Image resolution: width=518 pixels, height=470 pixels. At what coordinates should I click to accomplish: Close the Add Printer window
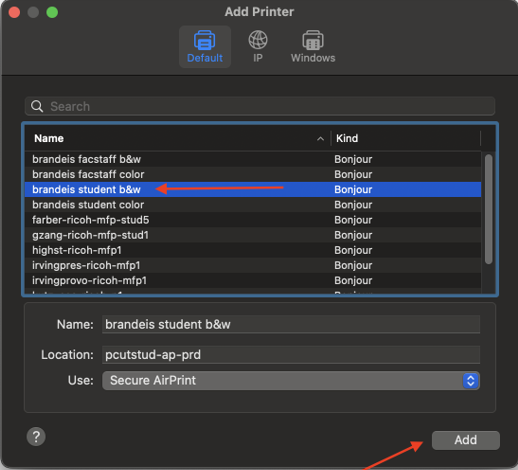[14, 12]
